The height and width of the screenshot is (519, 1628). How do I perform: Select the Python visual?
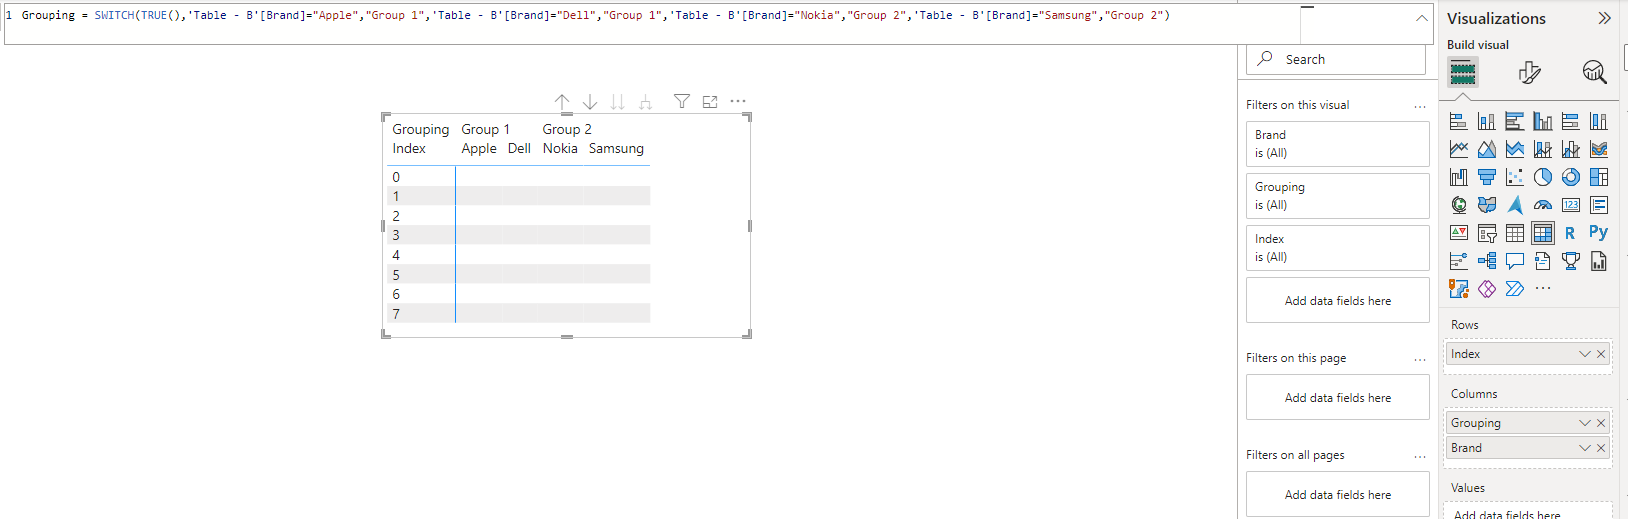(x=1599, y=233)
